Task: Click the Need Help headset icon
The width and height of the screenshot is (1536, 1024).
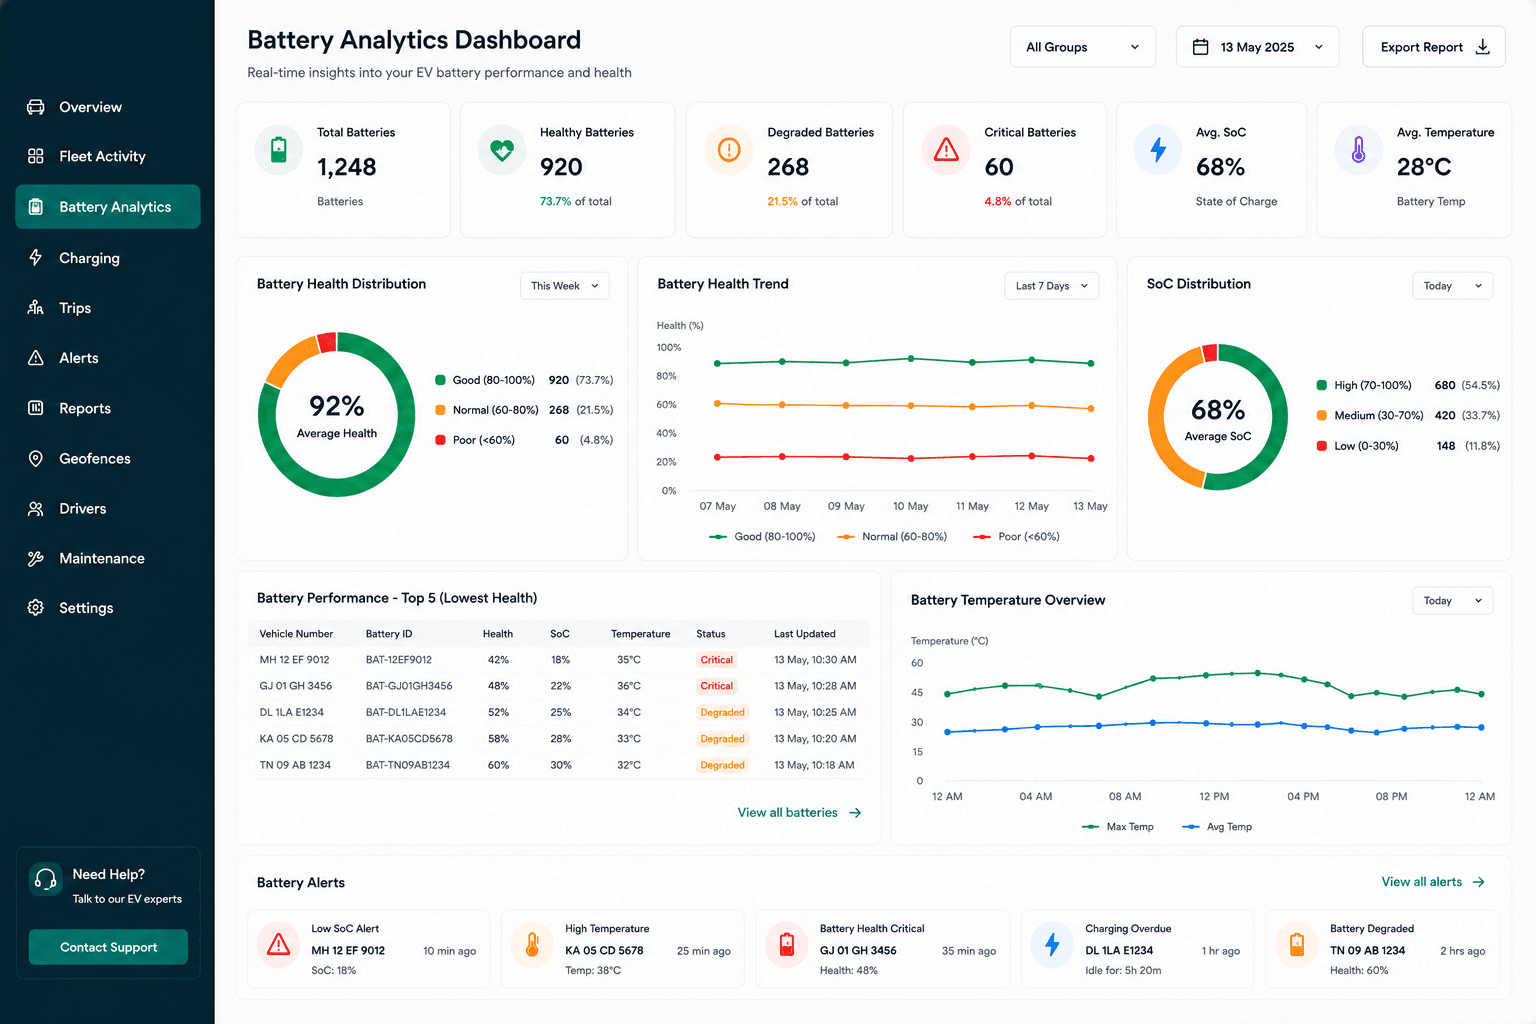Action: (x=46, y=879)
